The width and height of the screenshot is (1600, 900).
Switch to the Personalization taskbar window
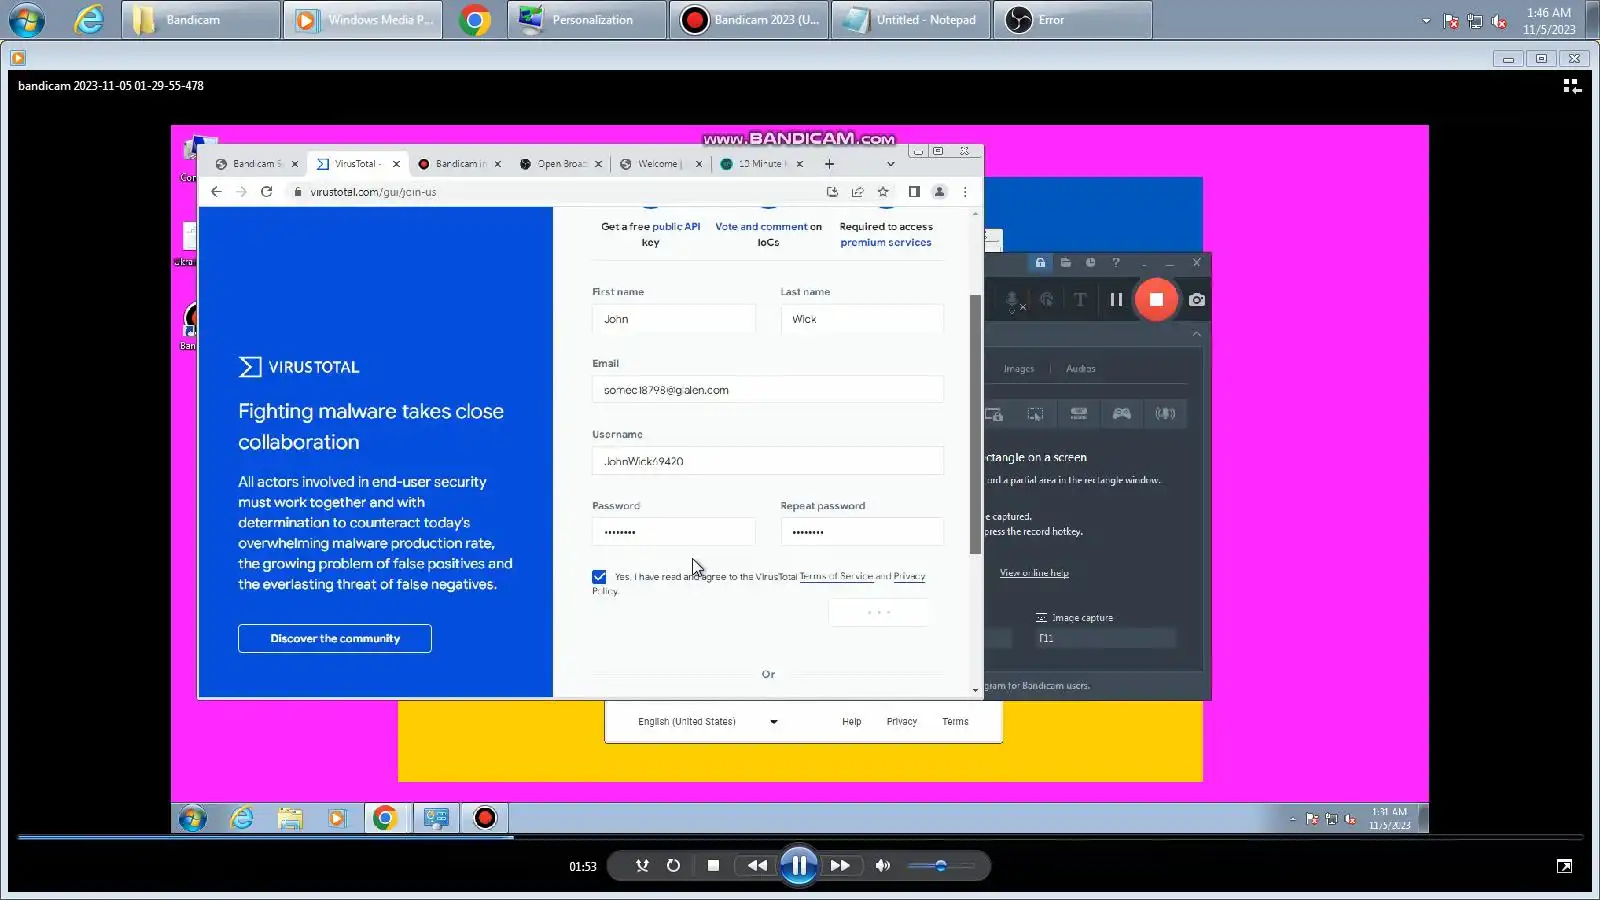pyautogui.click(x=587, y=20)
